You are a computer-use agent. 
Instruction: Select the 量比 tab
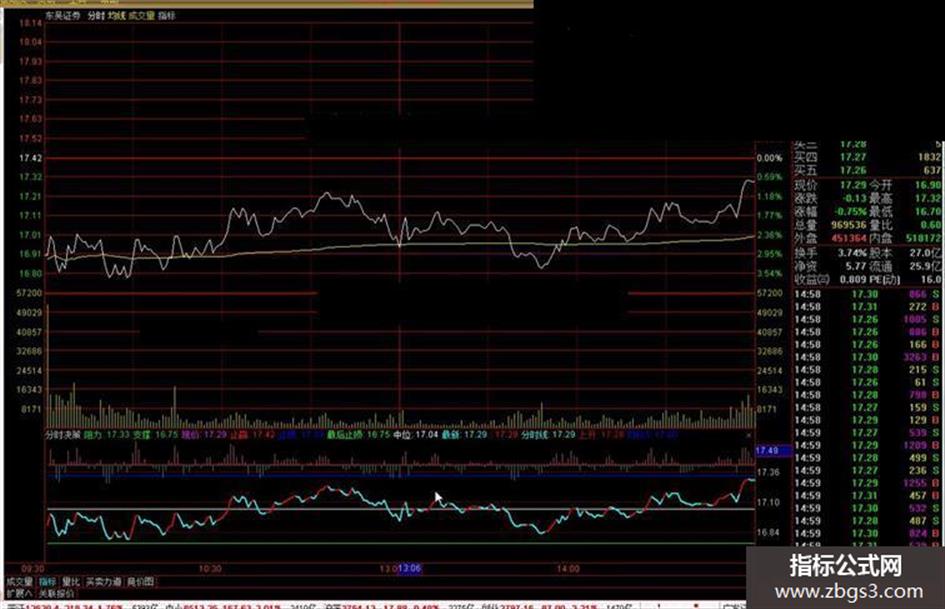tap(71, 582)
